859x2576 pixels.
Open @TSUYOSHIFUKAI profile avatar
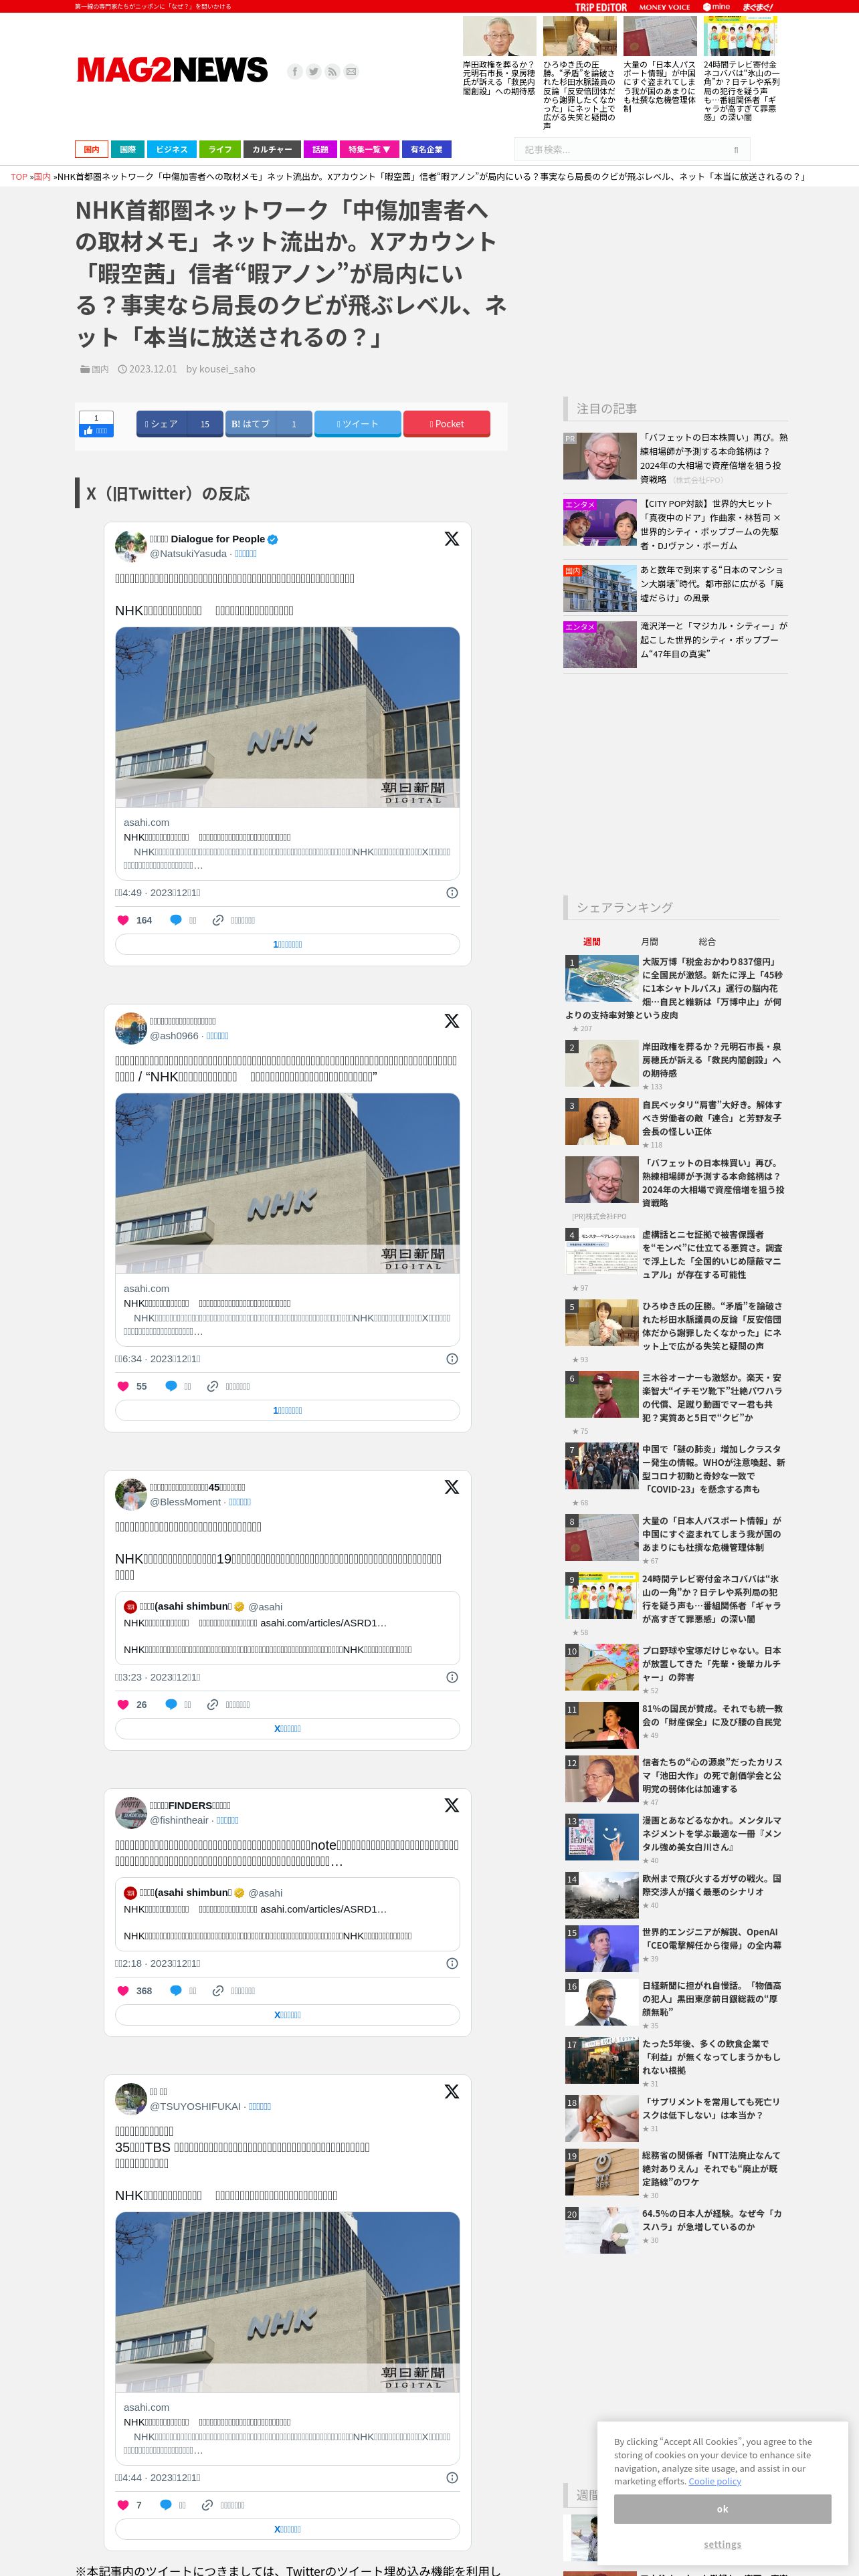click(x=131, y=2098)
